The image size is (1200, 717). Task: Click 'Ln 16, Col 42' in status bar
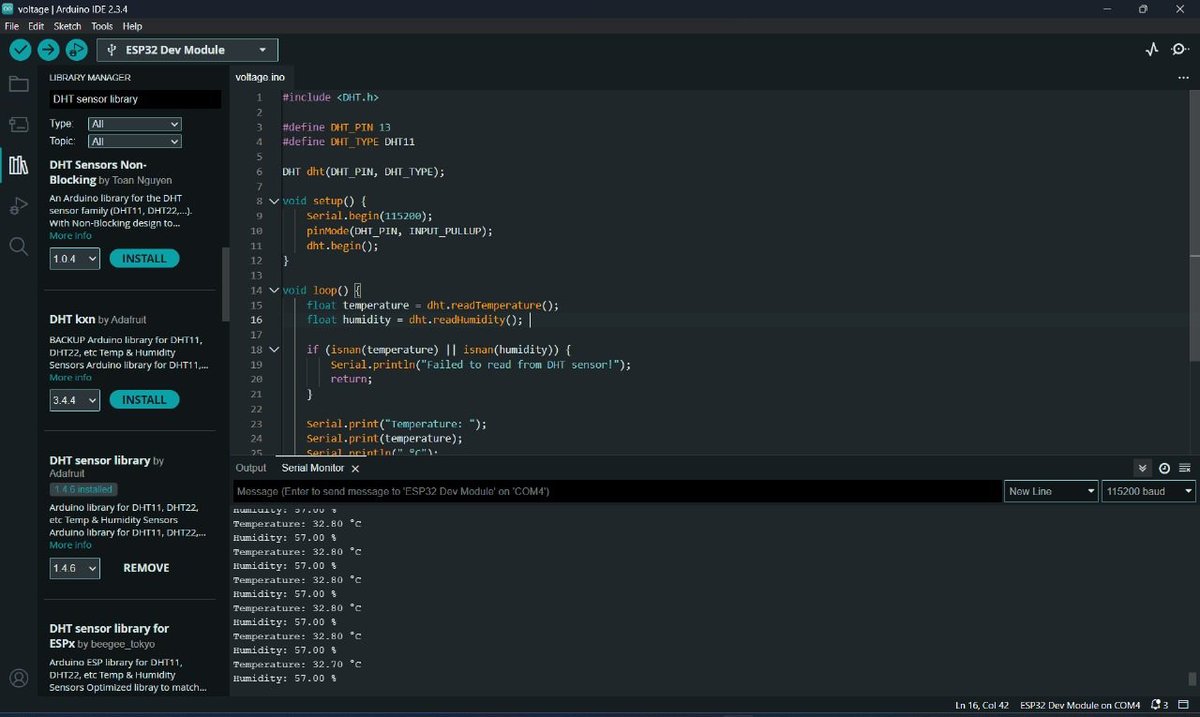(x=981, y=705)
